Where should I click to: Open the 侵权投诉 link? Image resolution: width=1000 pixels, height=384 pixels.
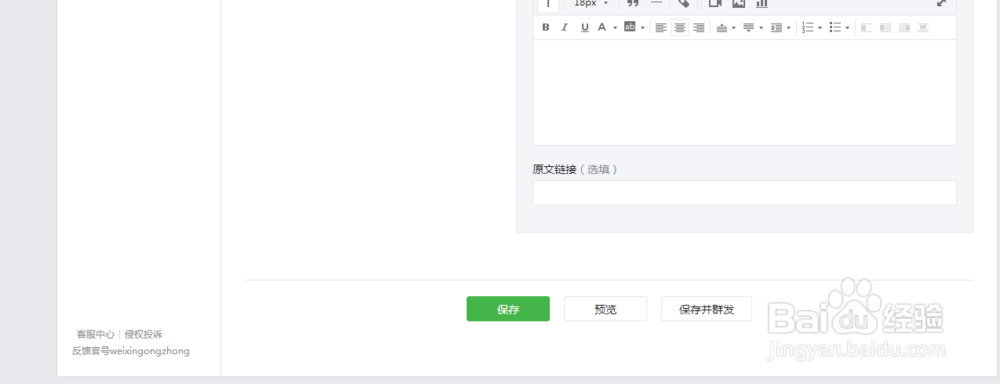[x=143, y=334]
